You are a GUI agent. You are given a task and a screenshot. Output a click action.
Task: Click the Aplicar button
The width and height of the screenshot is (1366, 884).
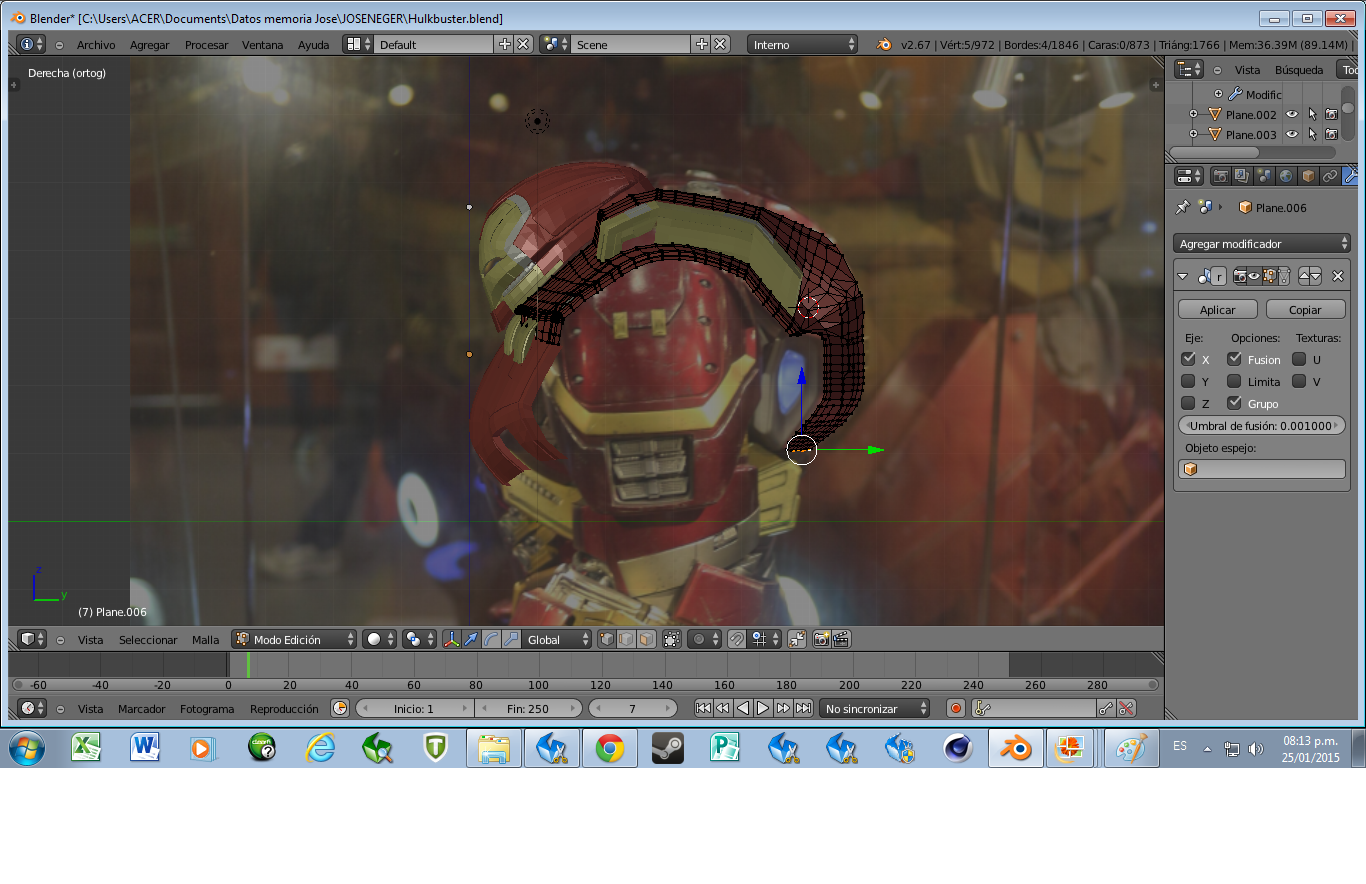[x=1217, y=310]
